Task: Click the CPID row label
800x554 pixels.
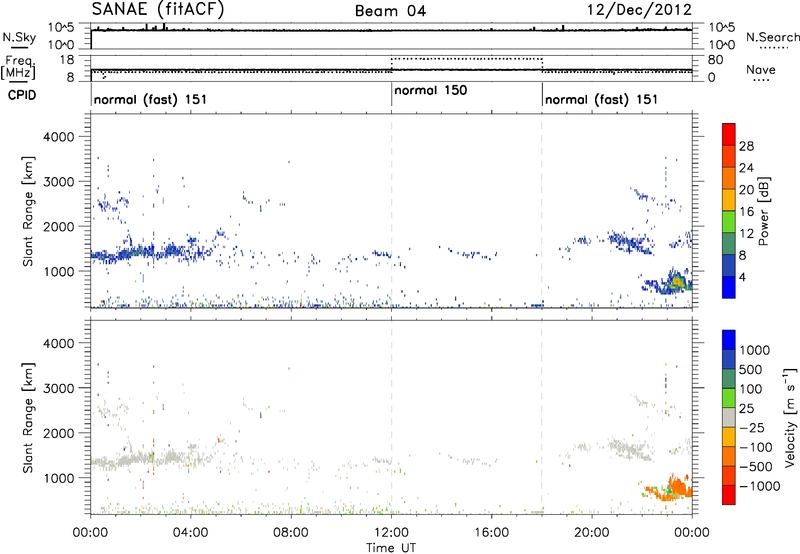Action: 22,95
